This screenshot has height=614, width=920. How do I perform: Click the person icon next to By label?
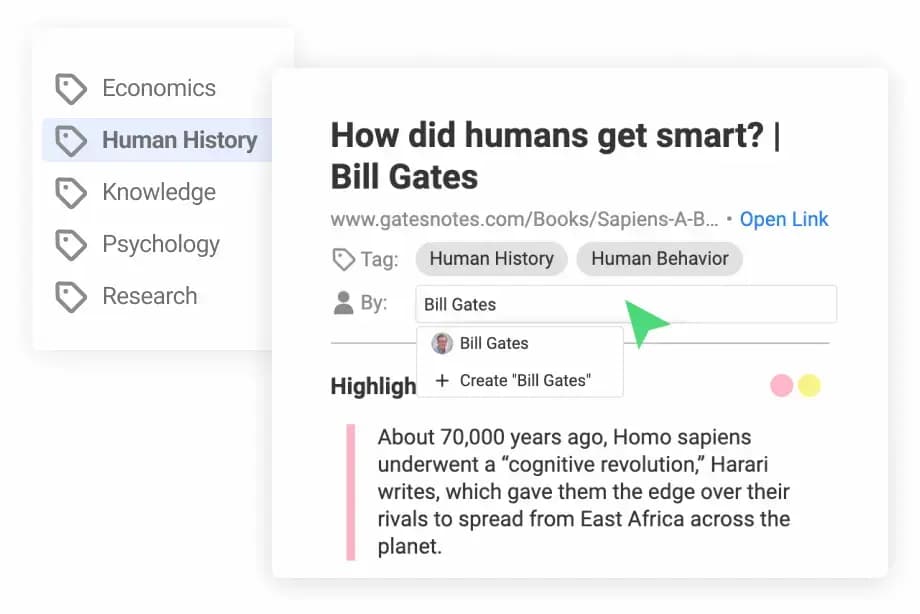343,304
